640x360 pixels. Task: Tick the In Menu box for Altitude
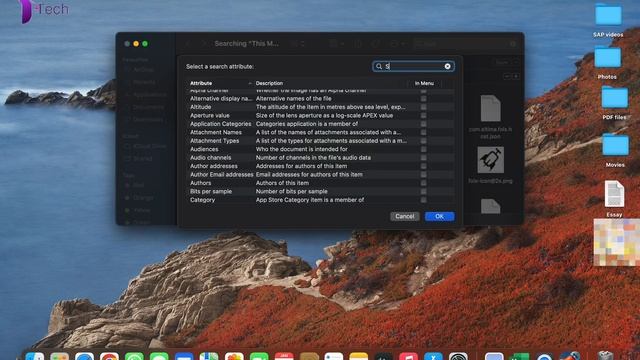coord(424,107)
